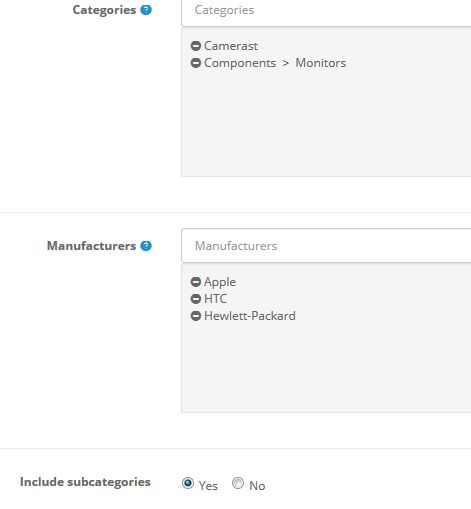Viewport: 471px width, 509px height.
Task: Click the HTC entry text
Action: (215, 299)
